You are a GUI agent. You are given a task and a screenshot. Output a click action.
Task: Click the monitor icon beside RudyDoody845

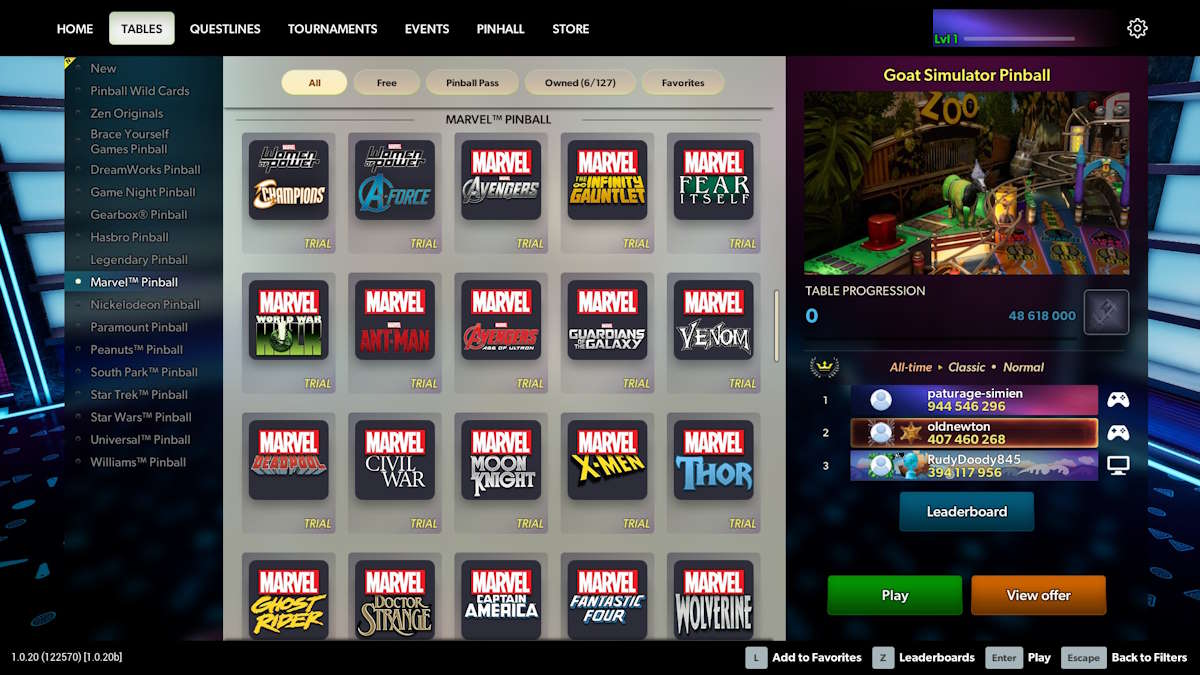(x=1117, y=466)
